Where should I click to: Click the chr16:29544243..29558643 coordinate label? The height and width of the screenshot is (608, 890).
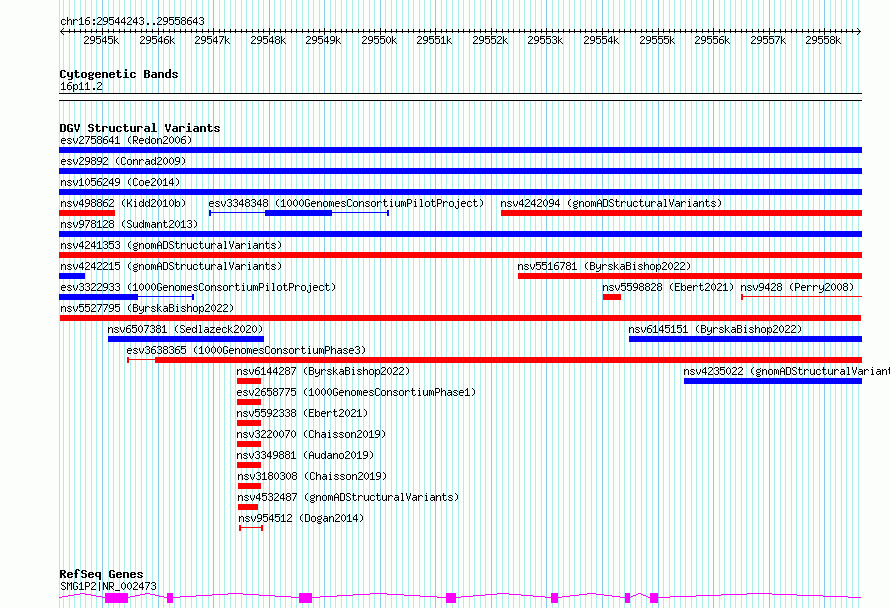pos(132,21)
